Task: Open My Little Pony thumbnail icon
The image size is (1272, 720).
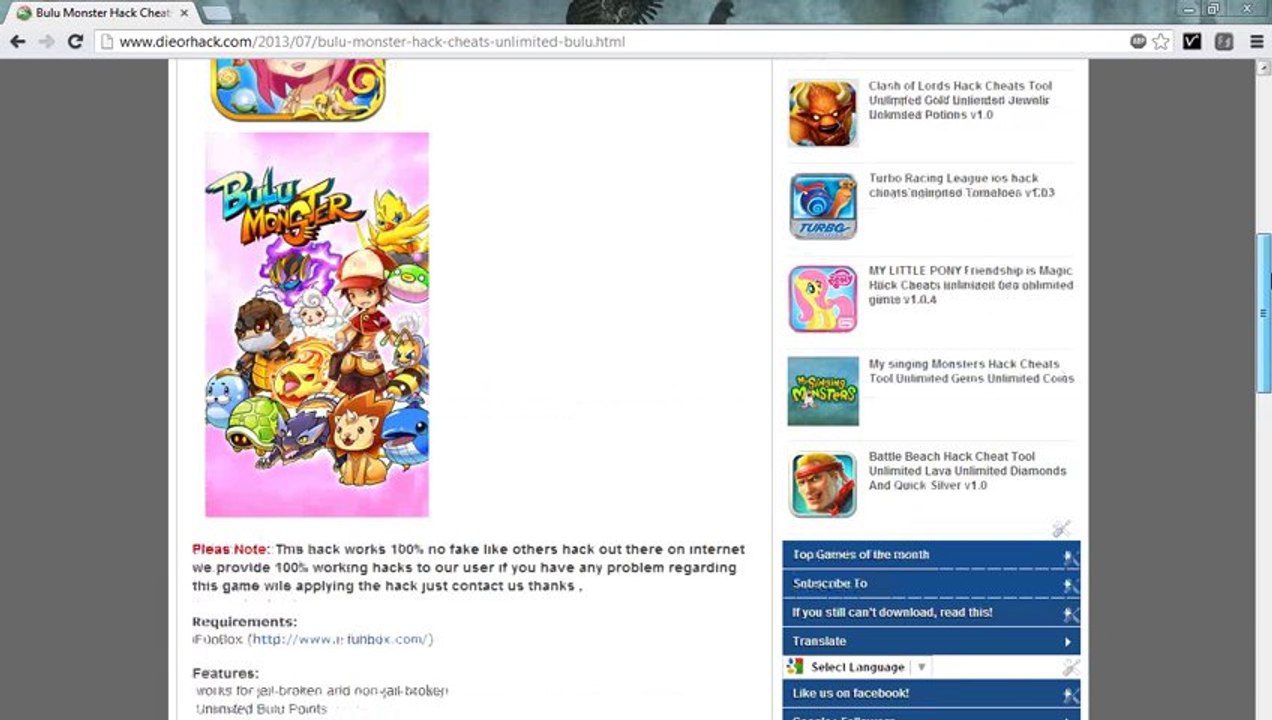Action: 823,298
